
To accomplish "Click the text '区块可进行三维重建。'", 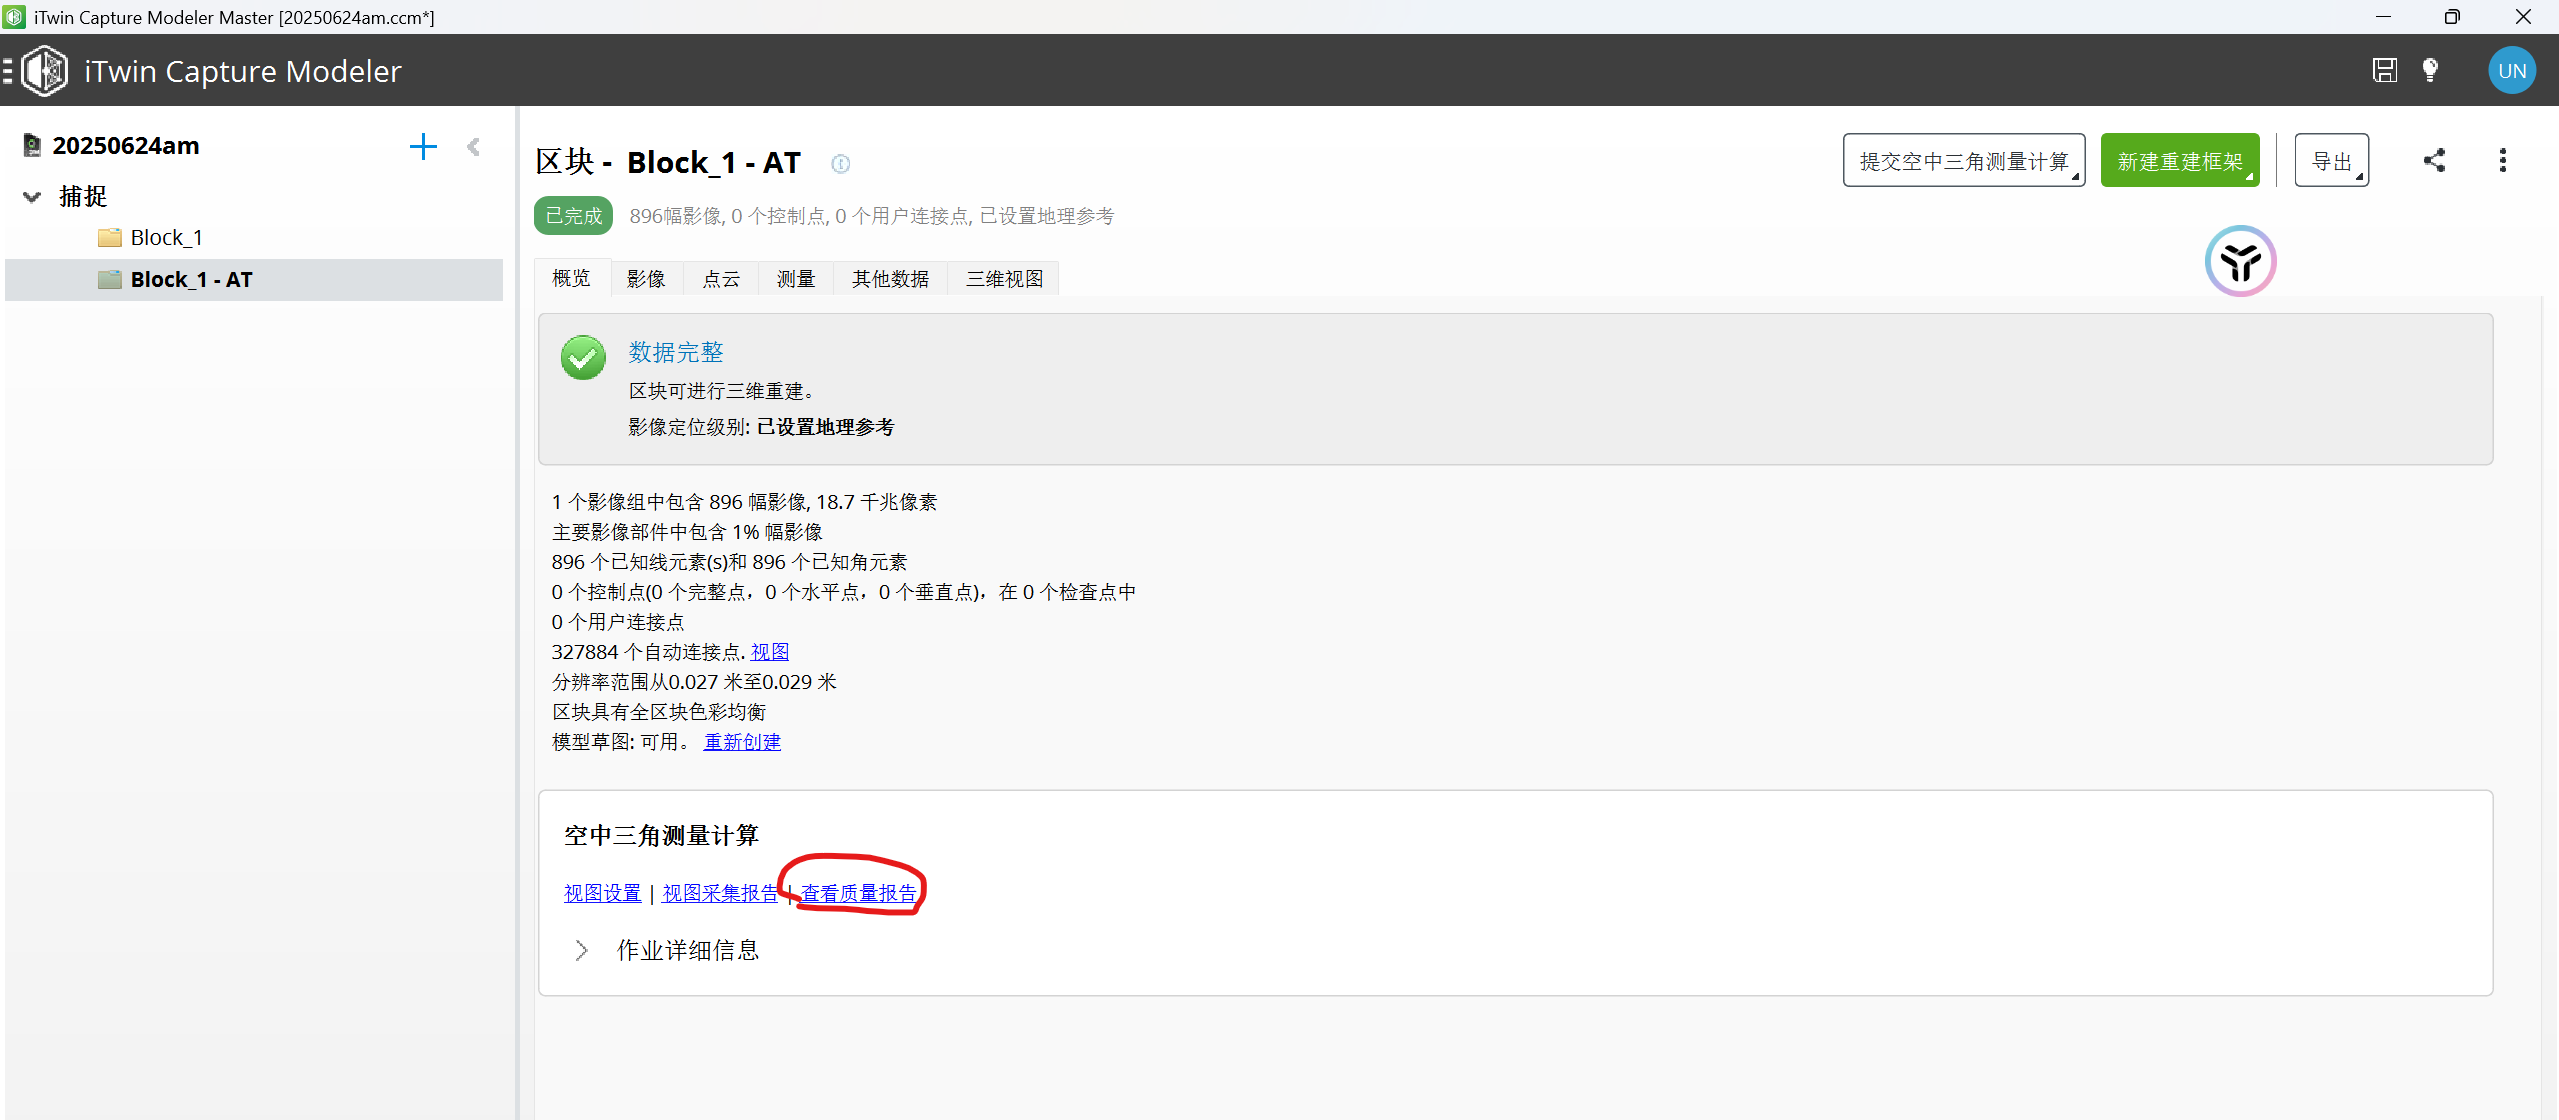I will tap(722, 391).
